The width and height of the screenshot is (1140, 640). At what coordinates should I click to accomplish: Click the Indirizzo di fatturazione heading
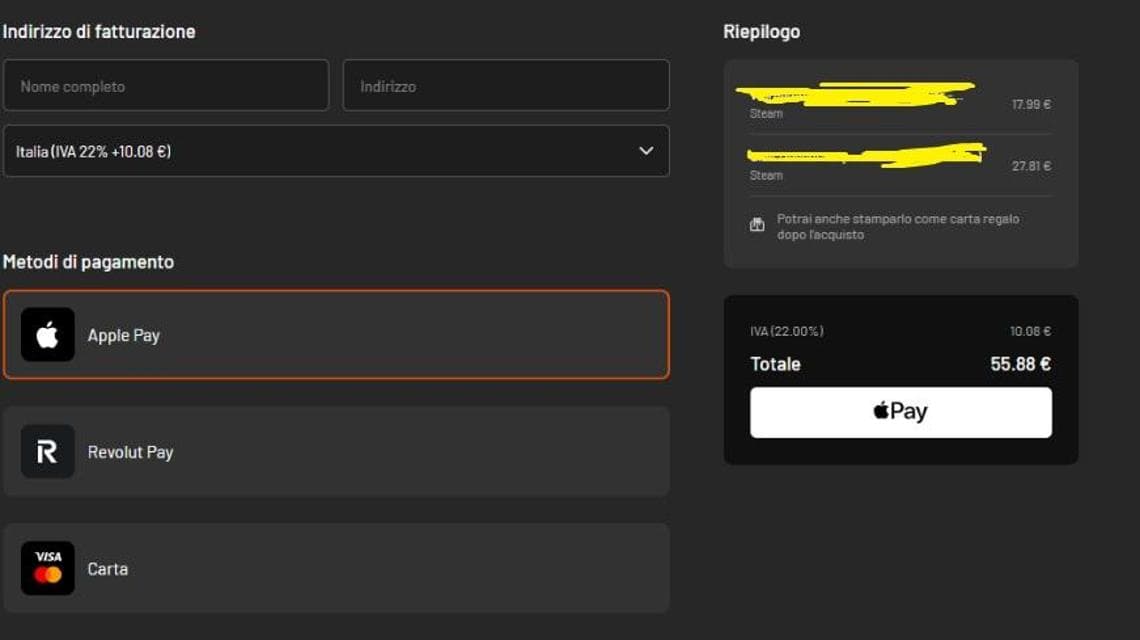99,32
